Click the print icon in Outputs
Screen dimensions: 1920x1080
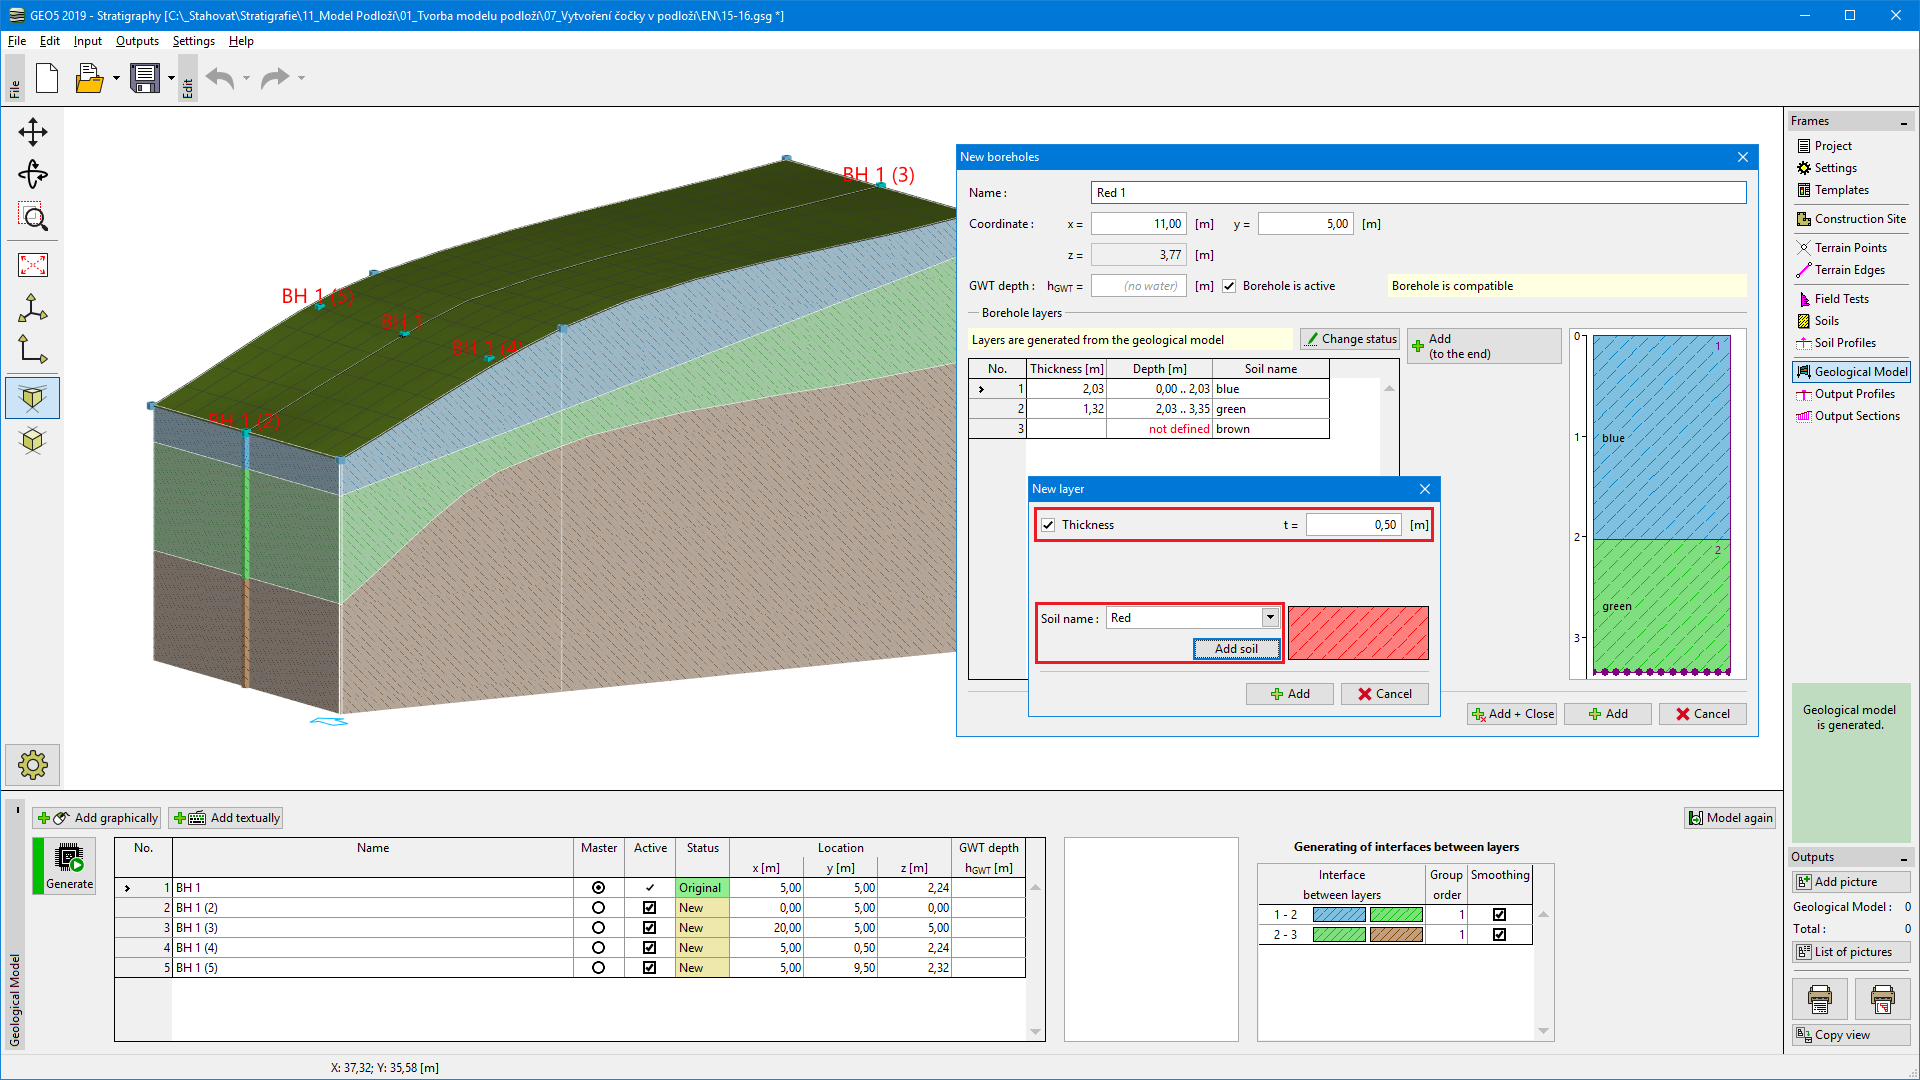[1819, 998]
